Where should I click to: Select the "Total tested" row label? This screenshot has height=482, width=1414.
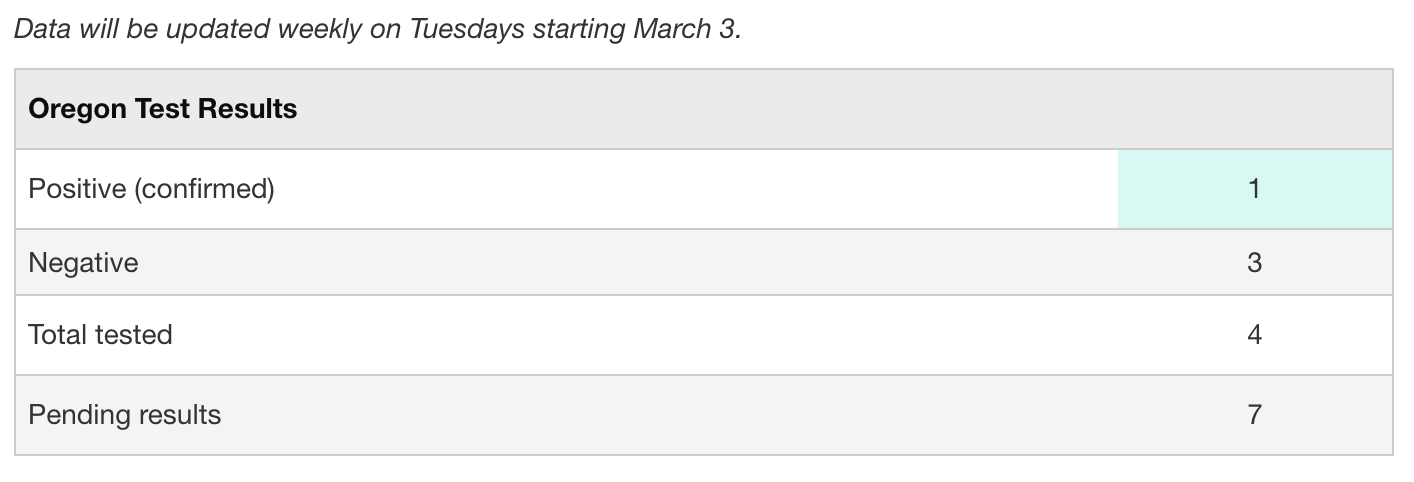tap(100, 334)
